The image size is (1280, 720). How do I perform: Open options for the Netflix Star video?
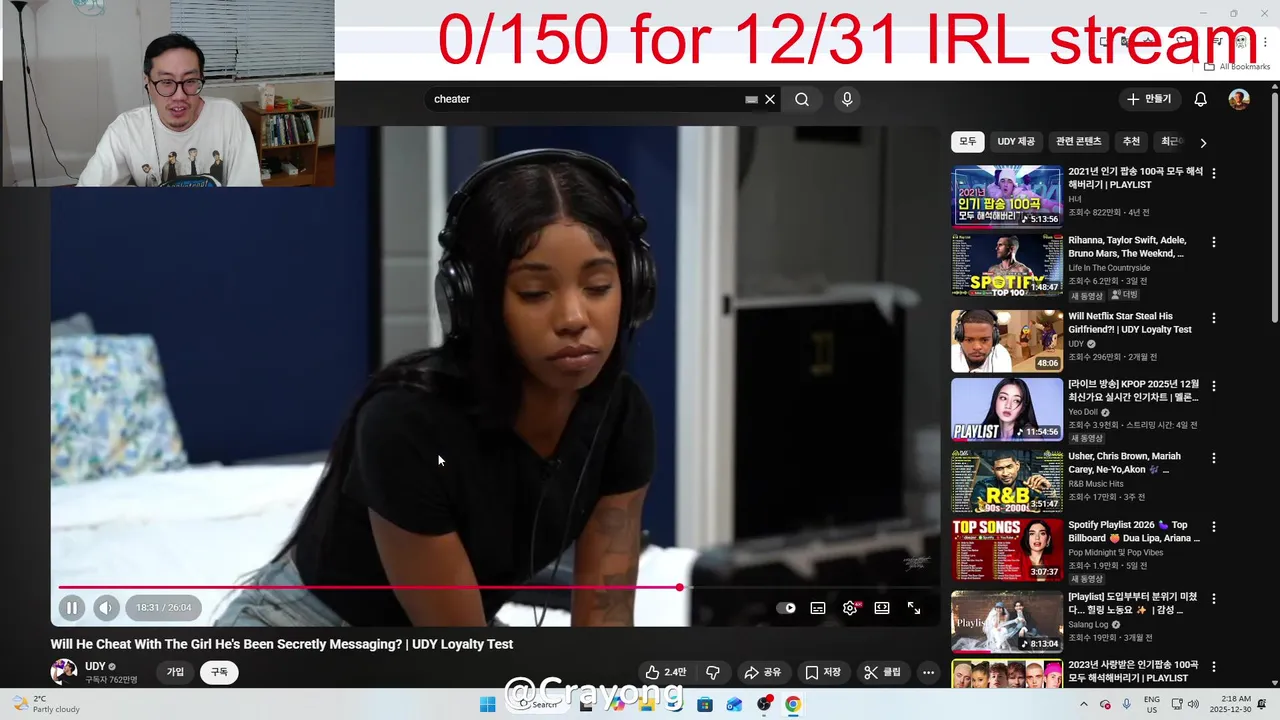(x=1214, y=318)
